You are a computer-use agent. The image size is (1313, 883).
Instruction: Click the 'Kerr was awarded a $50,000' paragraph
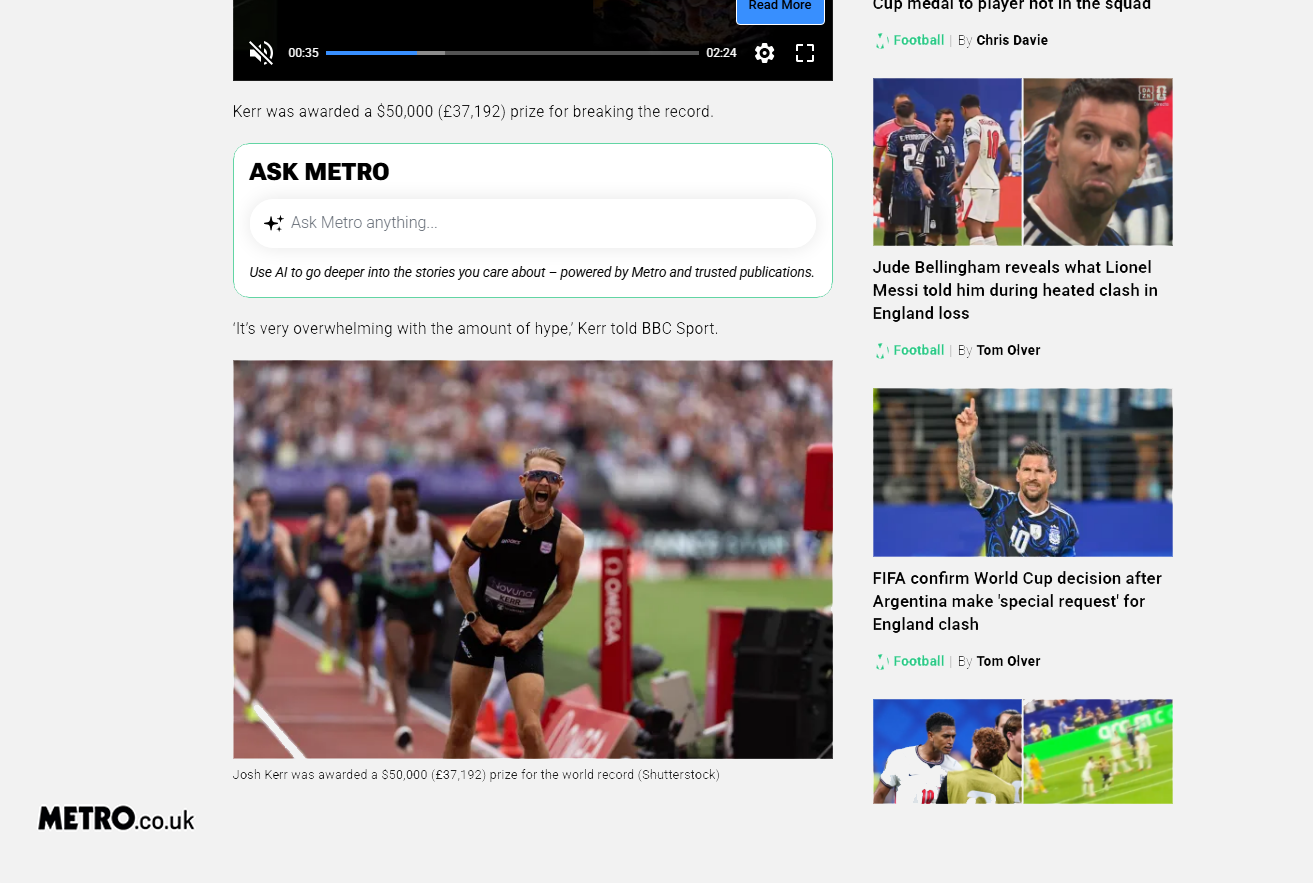(473, 111)
